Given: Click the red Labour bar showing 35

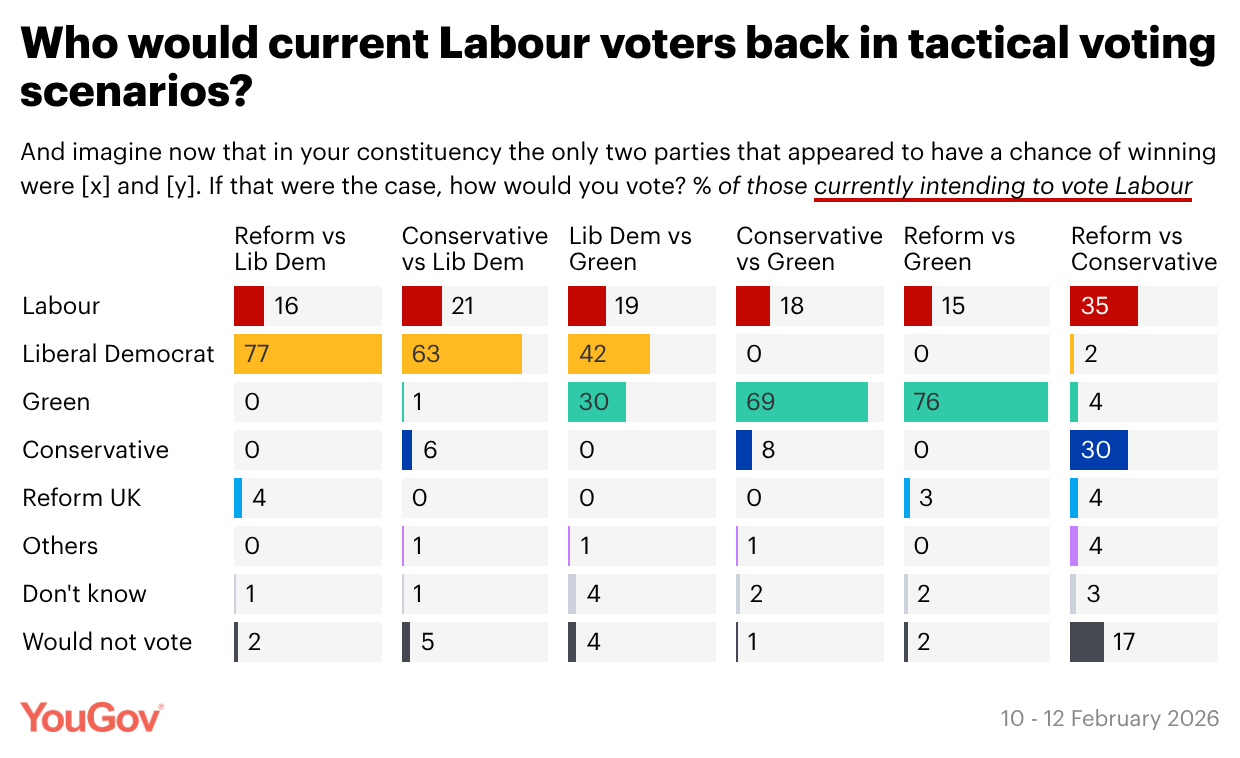Looking at the screenshot, I should [x=1104, y=306].
